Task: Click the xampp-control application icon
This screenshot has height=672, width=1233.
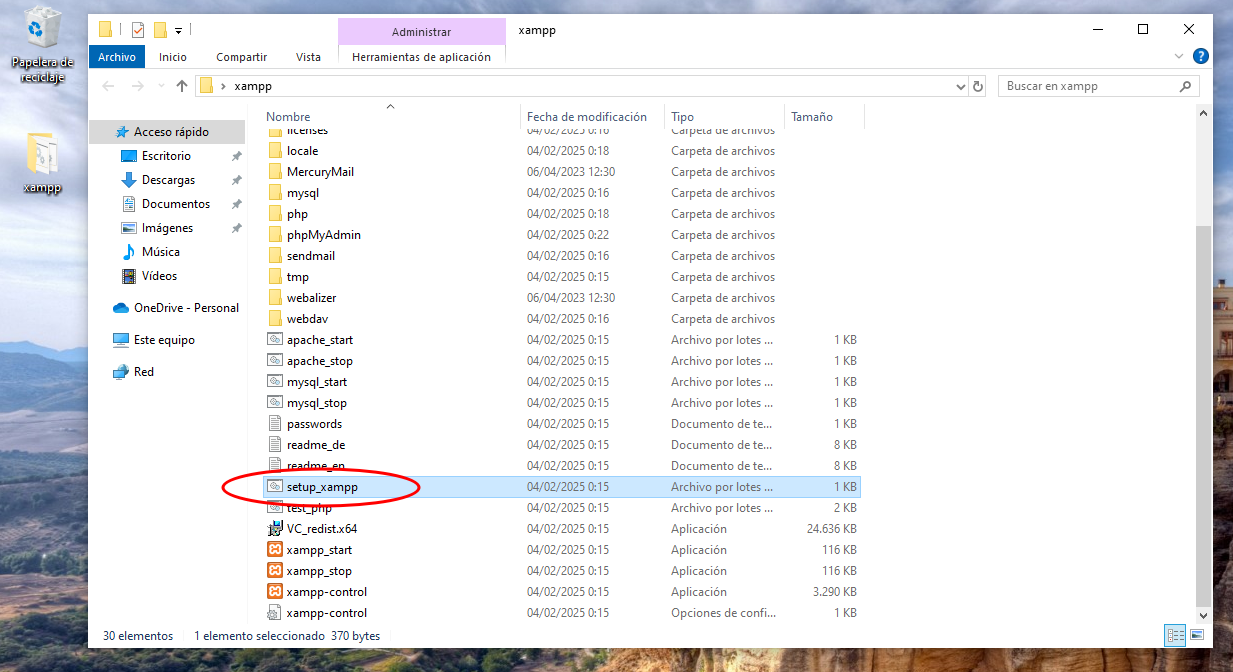Action: [275, 592]
